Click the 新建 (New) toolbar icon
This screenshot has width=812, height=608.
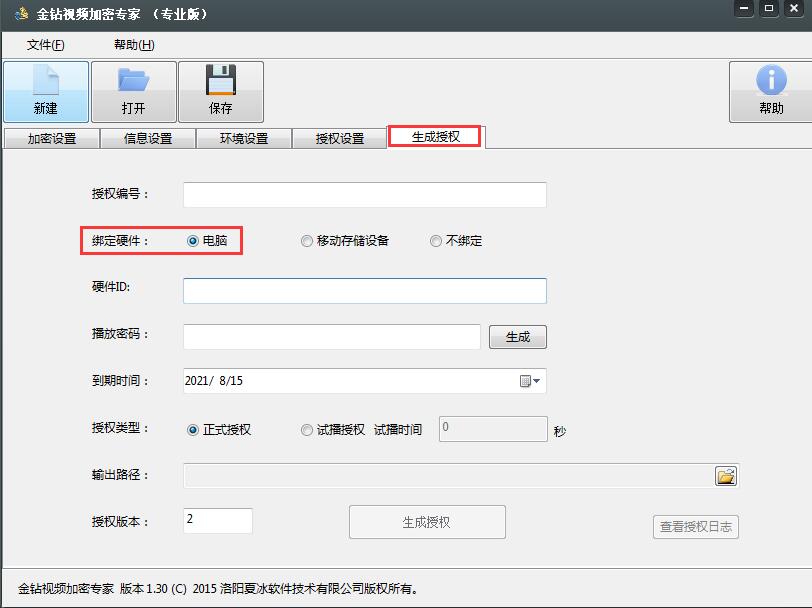click(46, 91)
